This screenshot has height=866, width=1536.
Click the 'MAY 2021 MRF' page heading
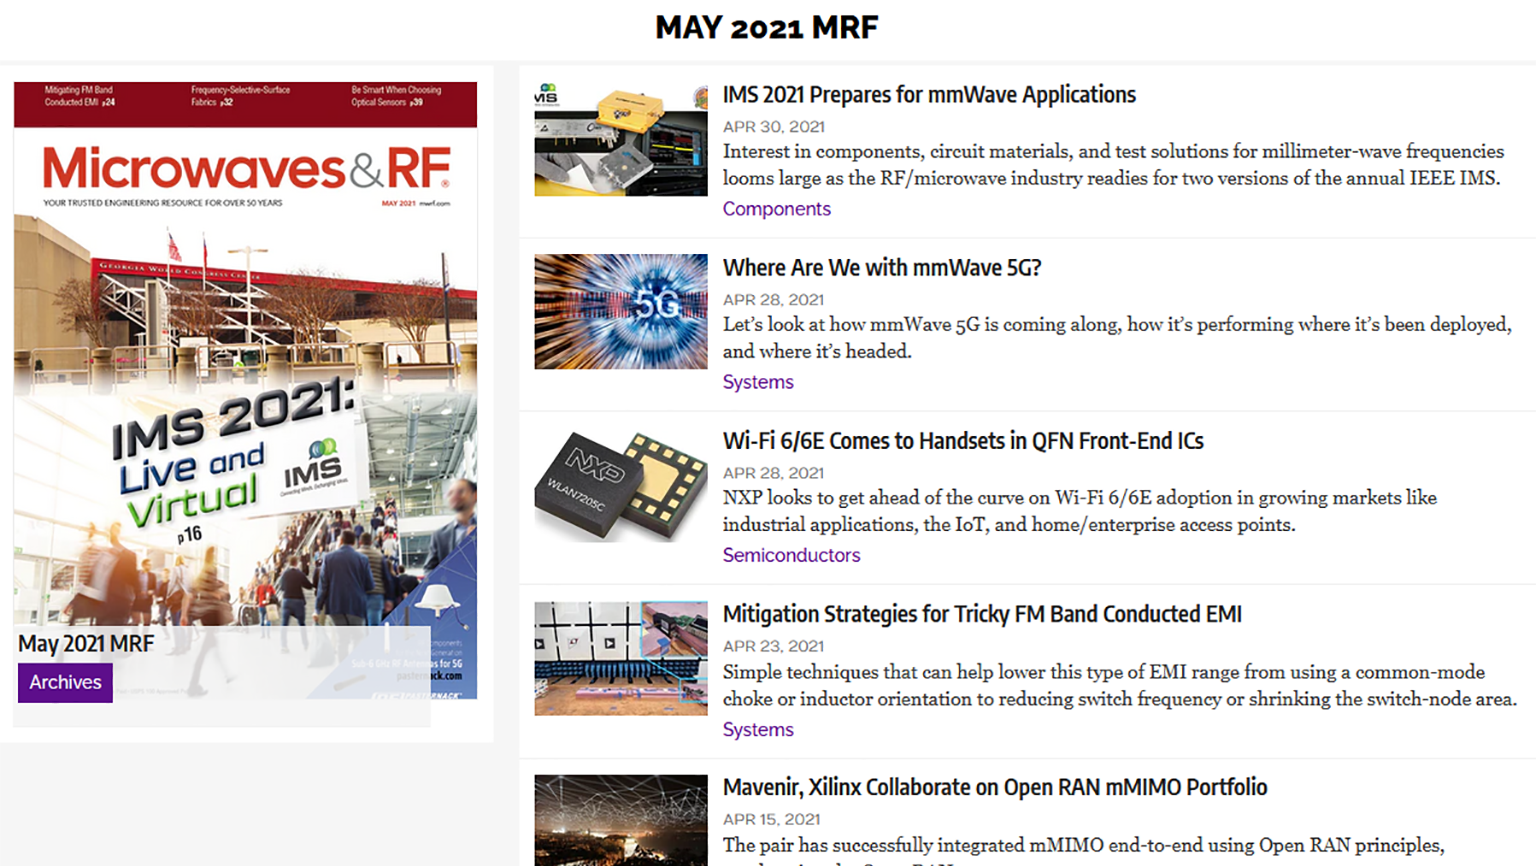(x=767, y=27)
